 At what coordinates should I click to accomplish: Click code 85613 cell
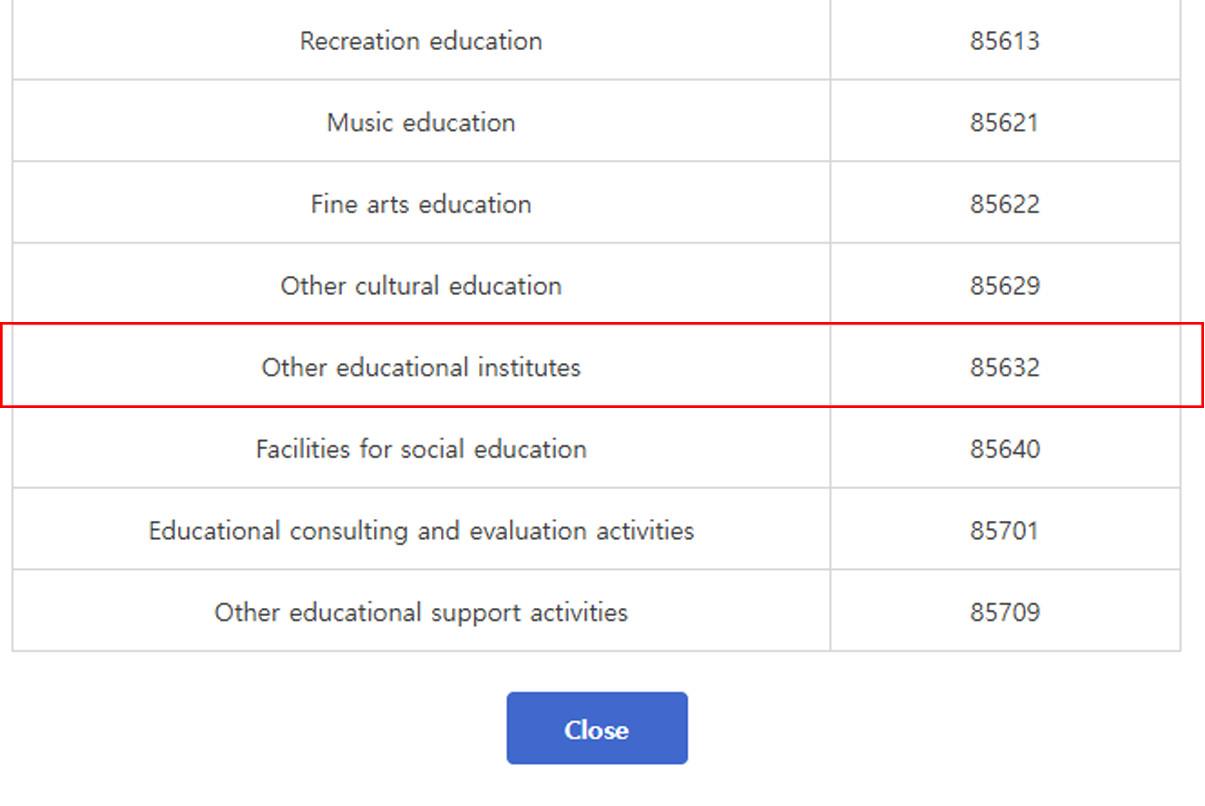(x=1004, y=41)
